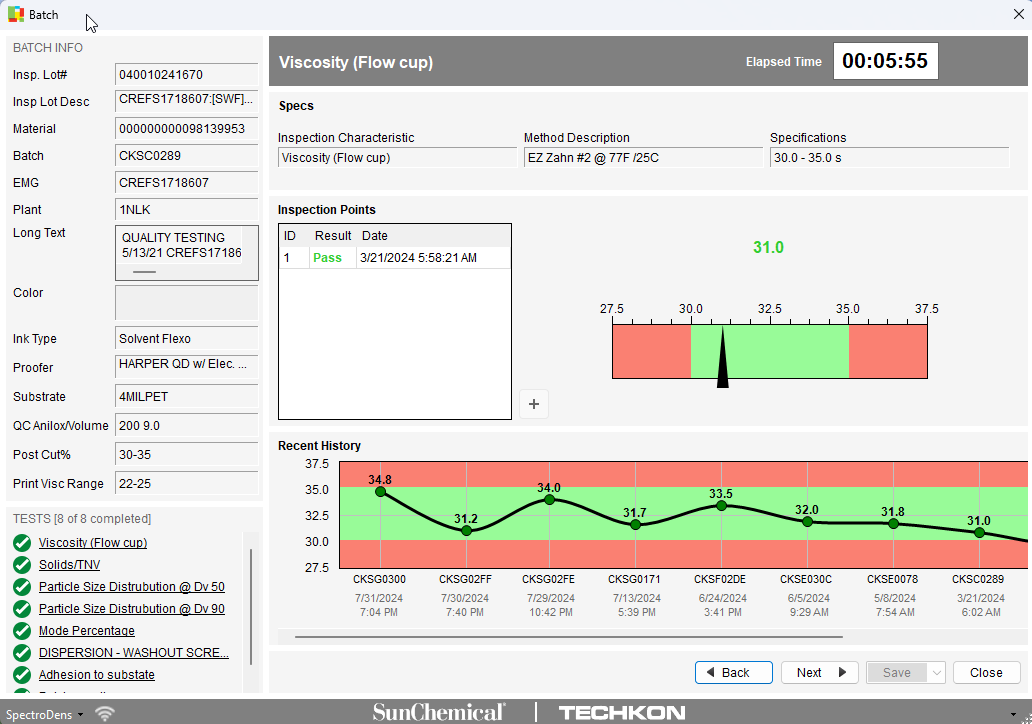Select the 33.5 data point on history chart

click(x=721, y=505)
